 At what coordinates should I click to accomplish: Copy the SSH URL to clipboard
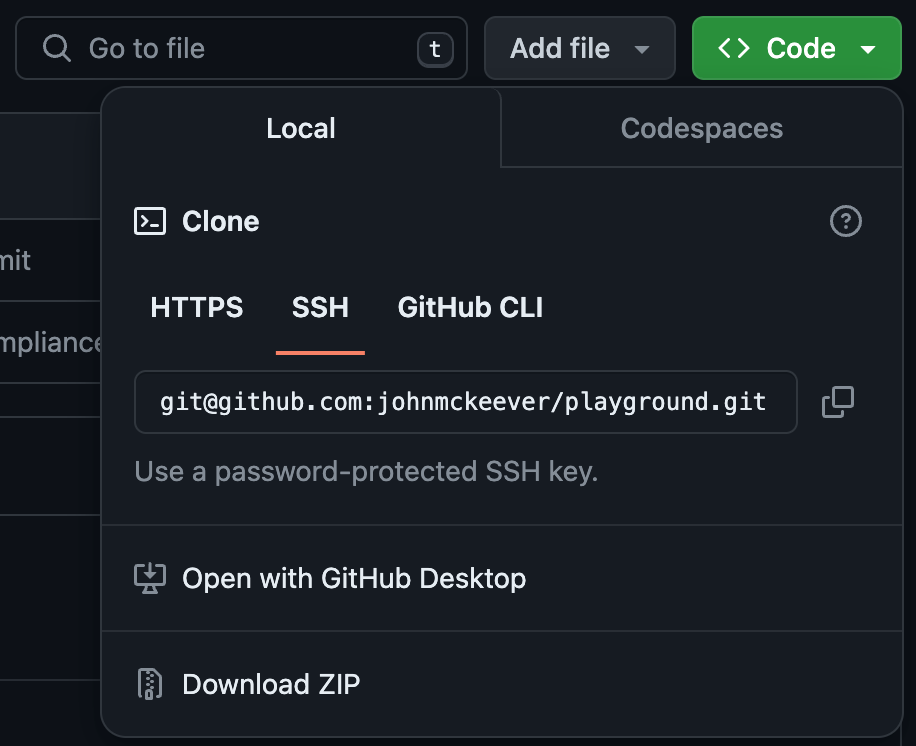pyautogui.click(x=838, y=402)
